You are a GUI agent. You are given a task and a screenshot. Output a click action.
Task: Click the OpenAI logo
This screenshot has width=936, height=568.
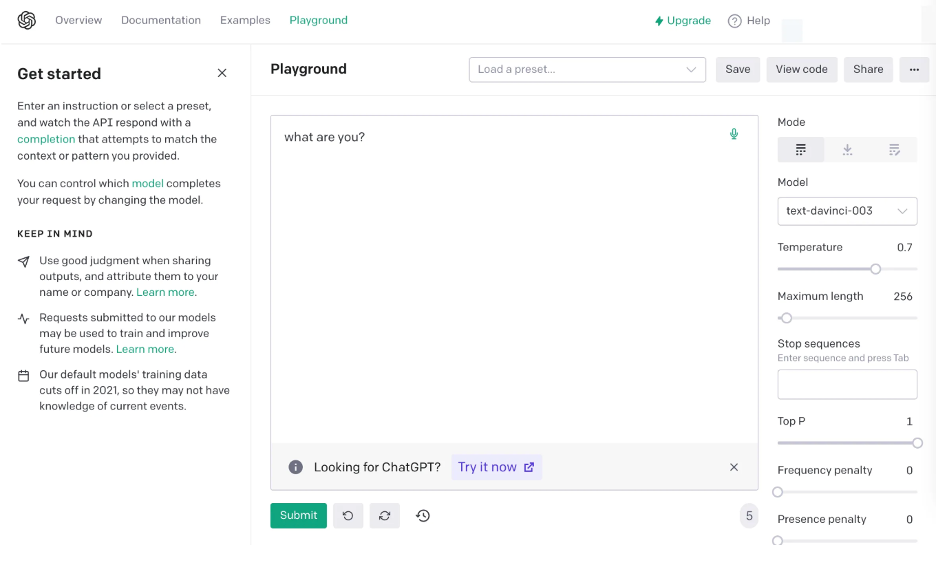27,20
